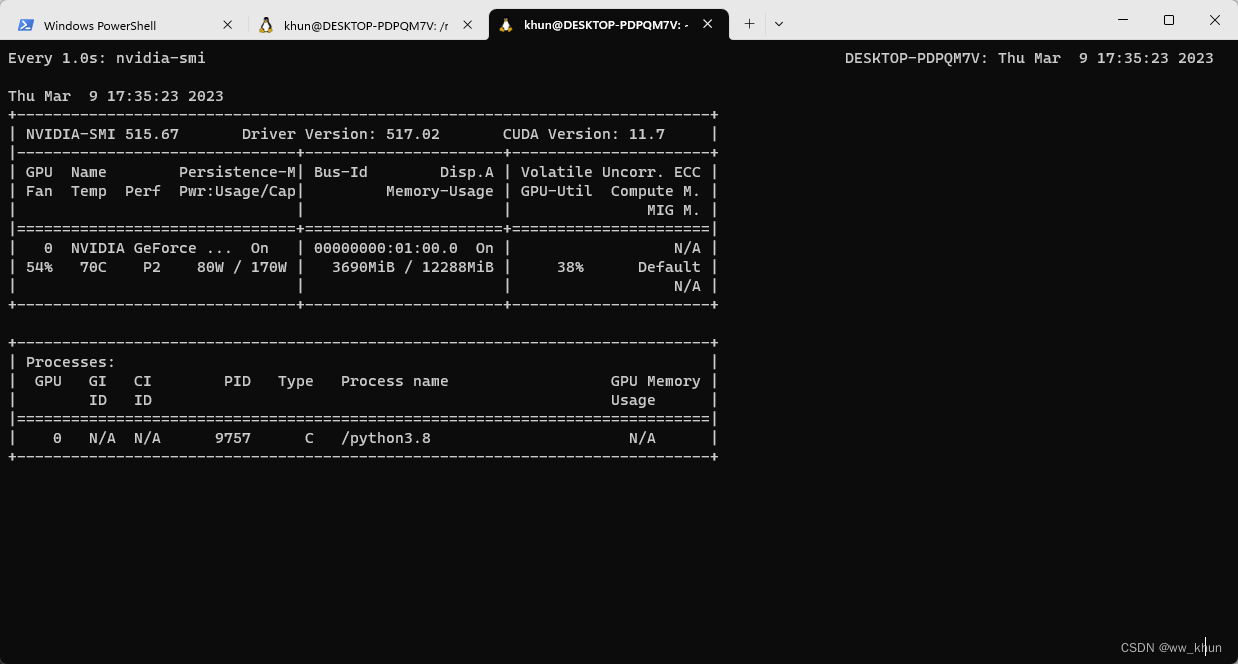Click the 'NVIDIA-SMI 515.67' version text

pyautogui.click(x=102, y=134)
